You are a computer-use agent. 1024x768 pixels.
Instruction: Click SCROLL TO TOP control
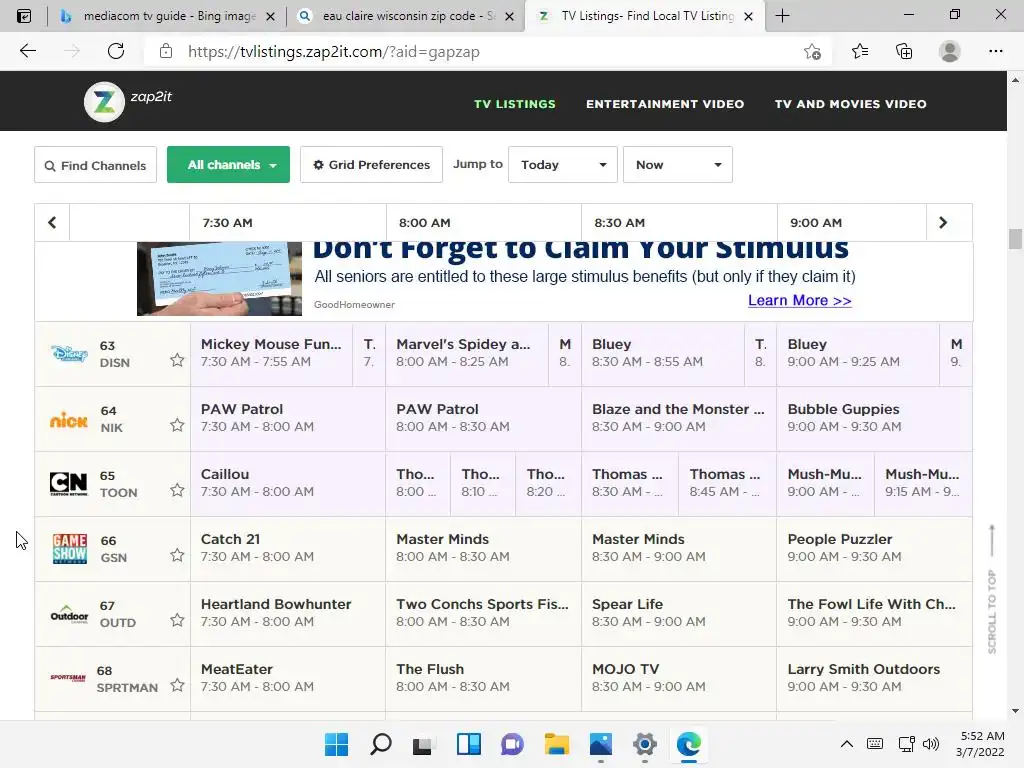(991, 589)
